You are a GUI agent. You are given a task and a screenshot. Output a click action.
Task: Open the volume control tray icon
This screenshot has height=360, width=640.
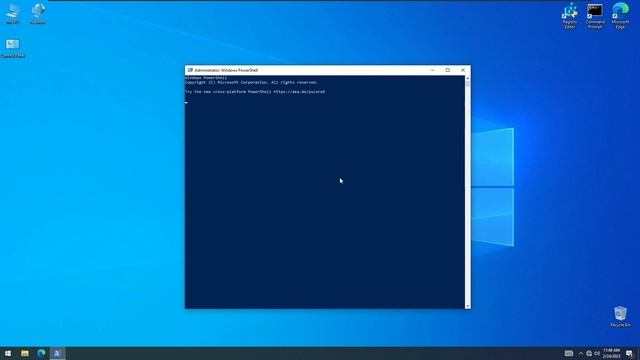(x=597, y=353)
